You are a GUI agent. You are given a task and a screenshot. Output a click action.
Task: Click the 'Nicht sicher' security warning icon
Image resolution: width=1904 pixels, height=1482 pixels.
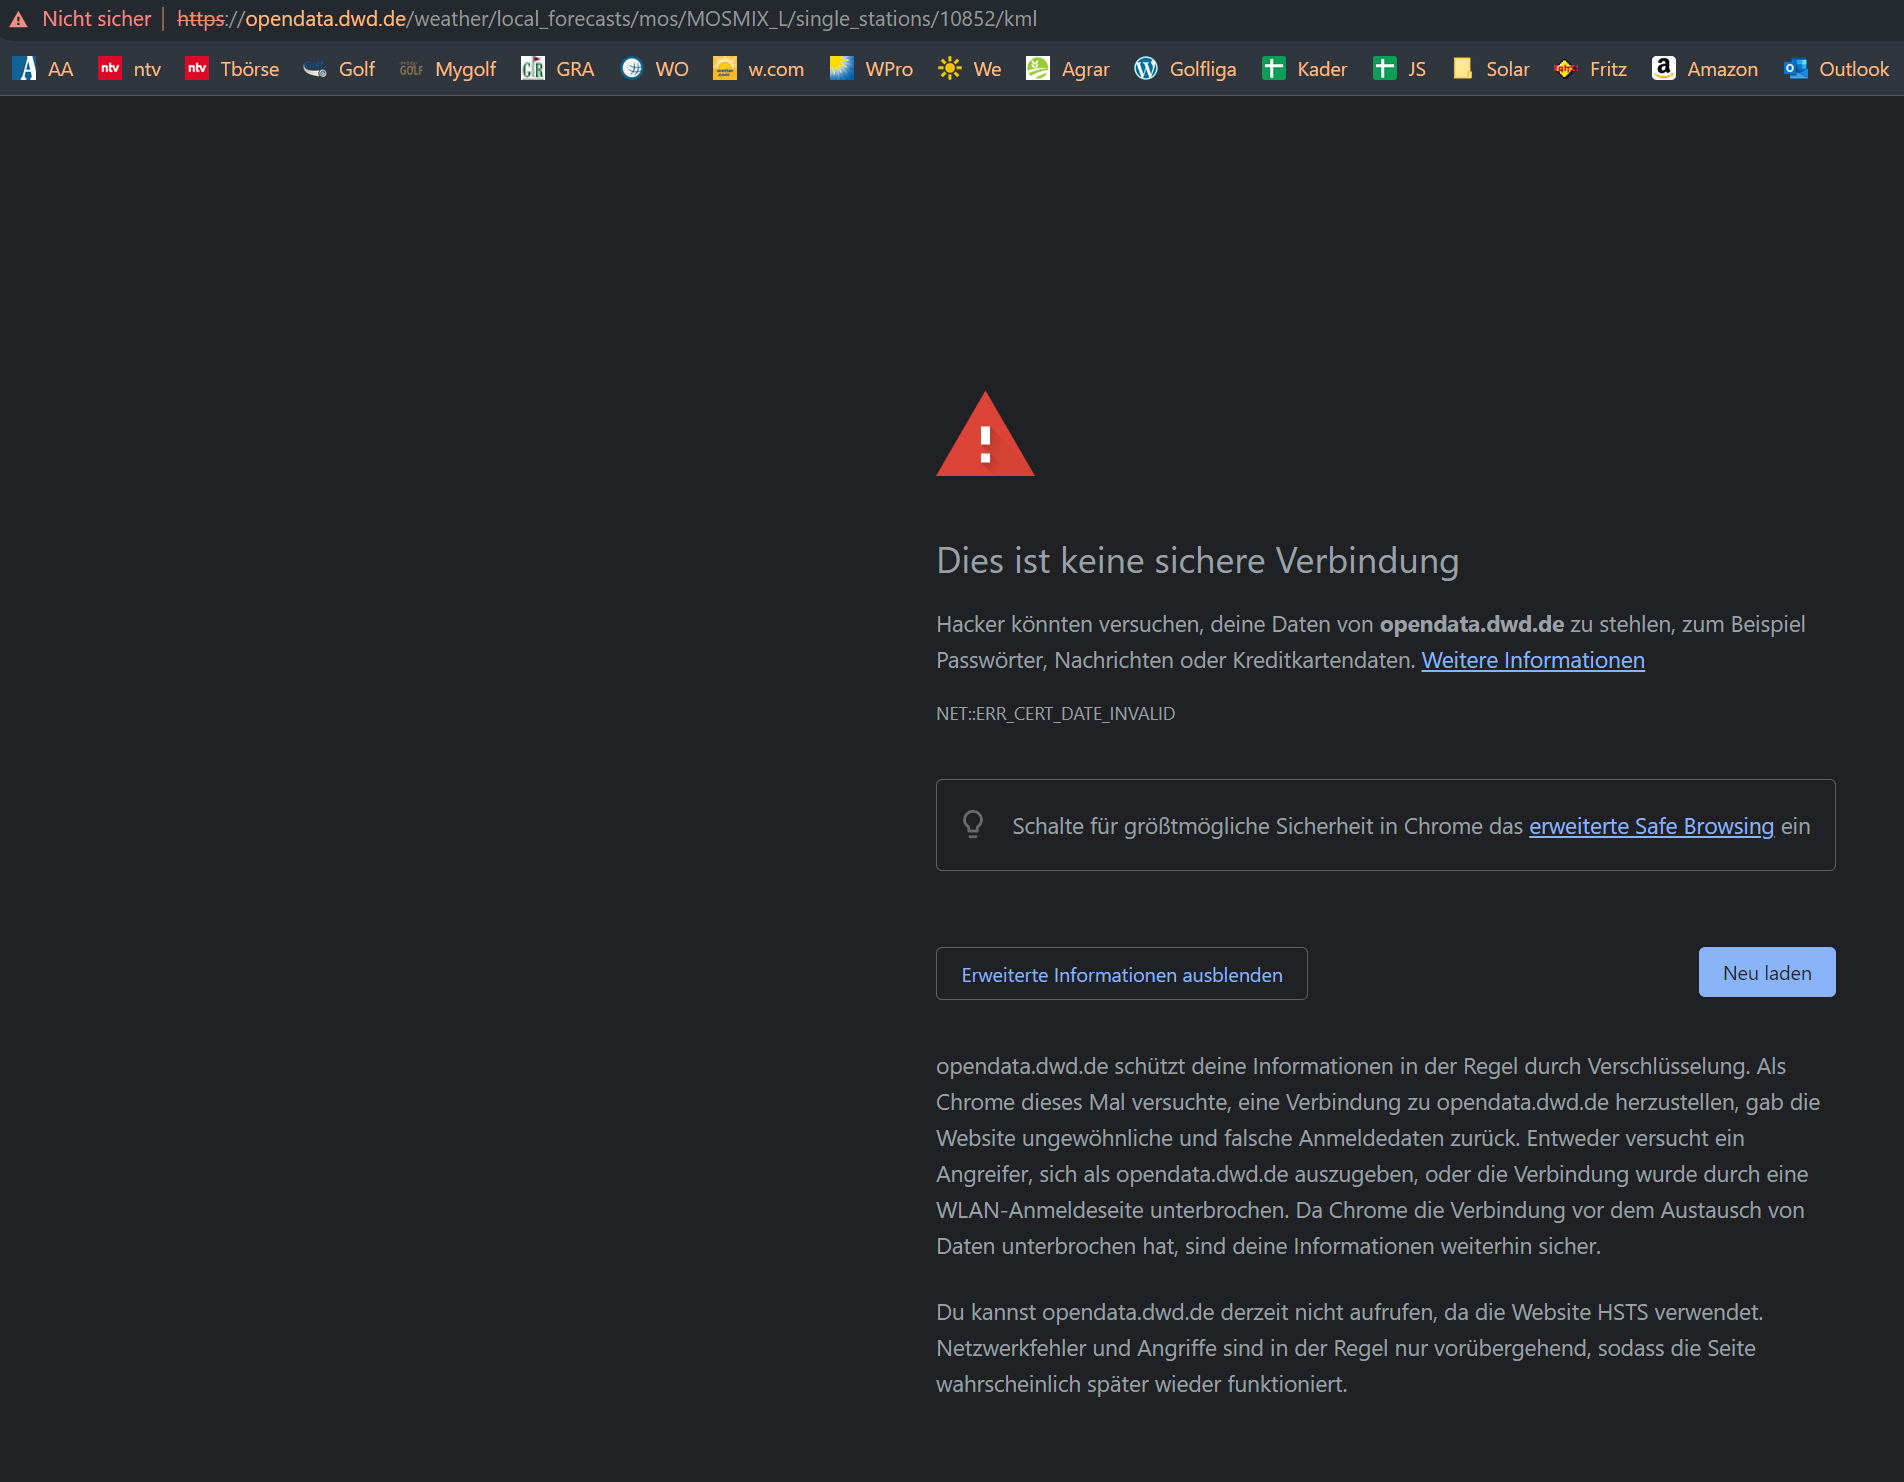point(19,19)
